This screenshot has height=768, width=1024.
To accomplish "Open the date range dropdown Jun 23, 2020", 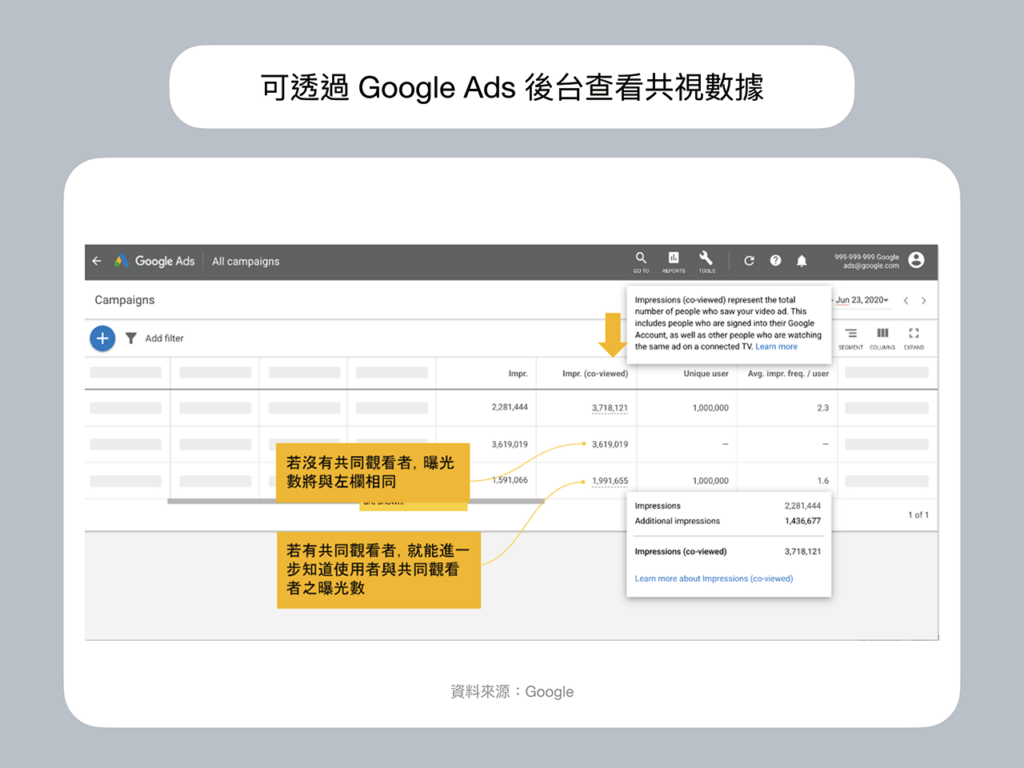I will pos(862,300).
